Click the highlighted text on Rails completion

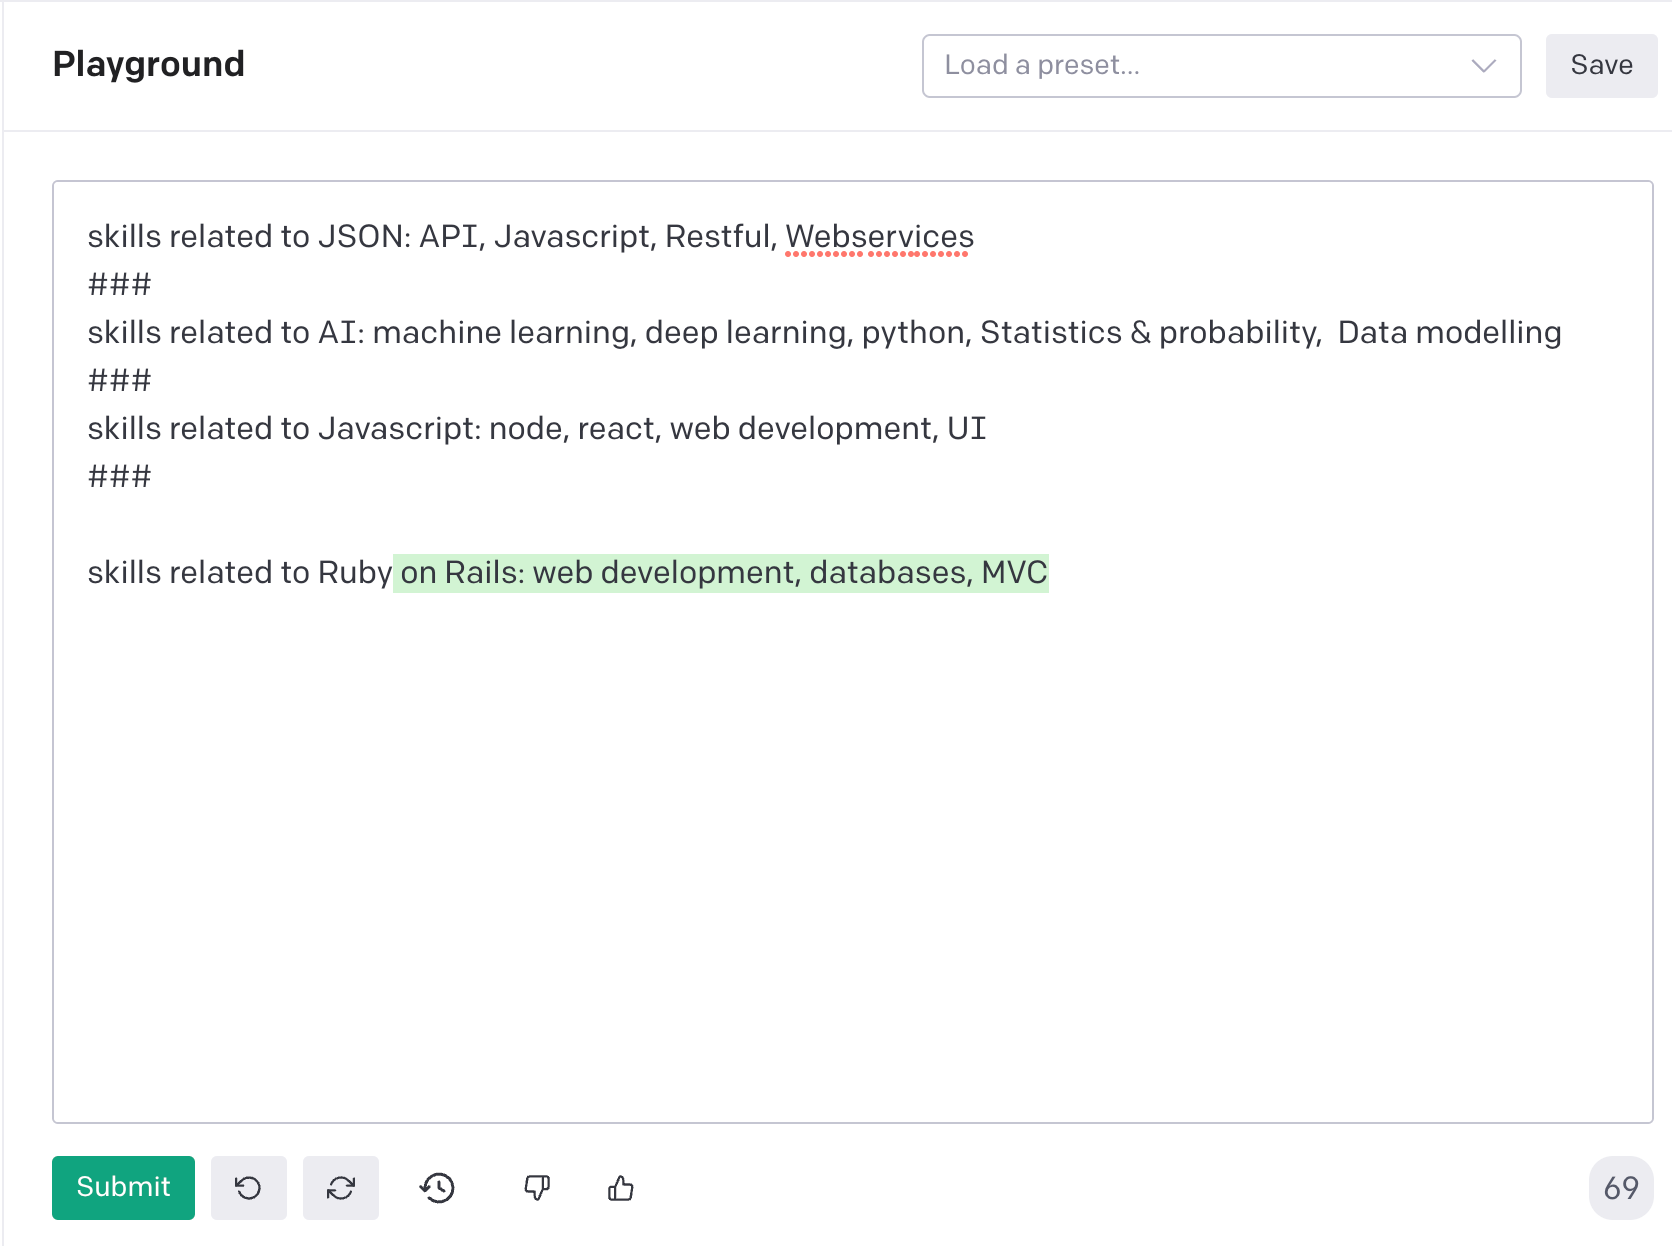coord(721,573)
